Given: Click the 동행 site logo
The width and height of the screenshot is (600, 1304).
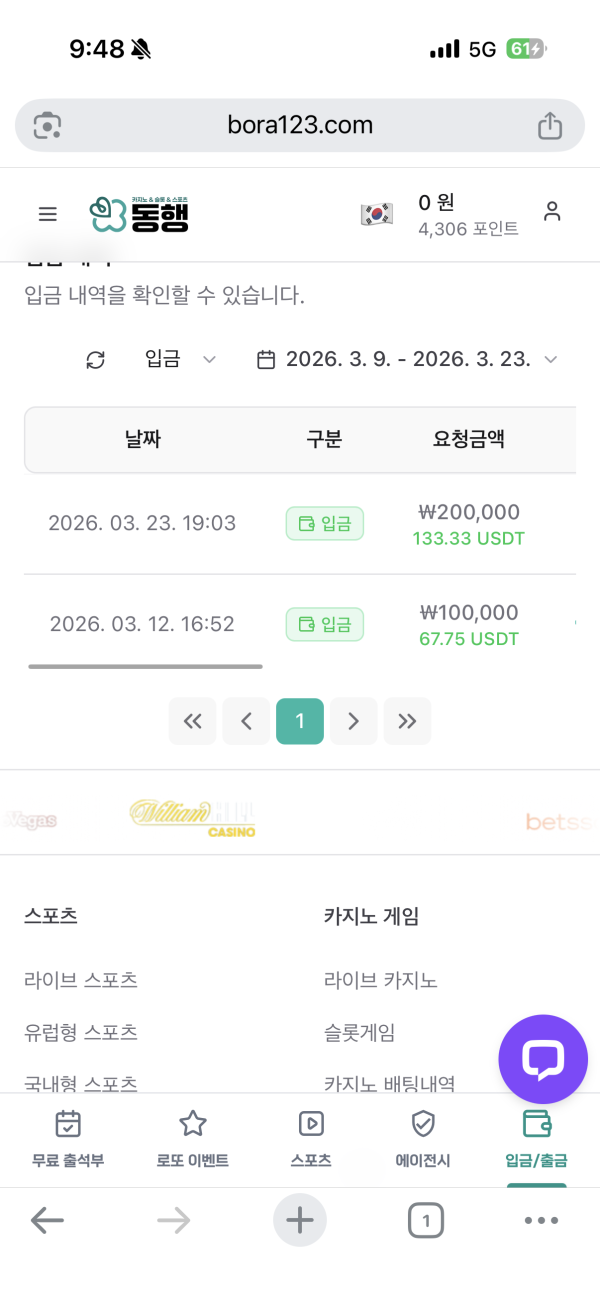Looking at the screenshot, I should (x=140, y=213).
